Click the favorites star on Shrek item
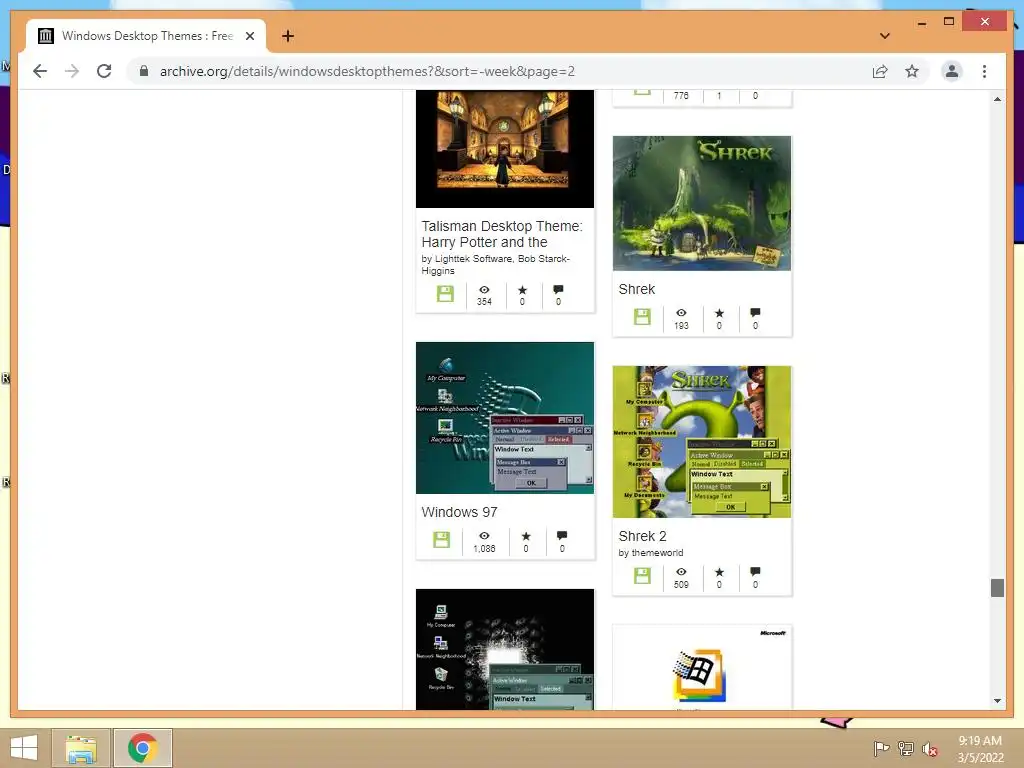Viewport: 1024px width, 768px height. [719, 313]
